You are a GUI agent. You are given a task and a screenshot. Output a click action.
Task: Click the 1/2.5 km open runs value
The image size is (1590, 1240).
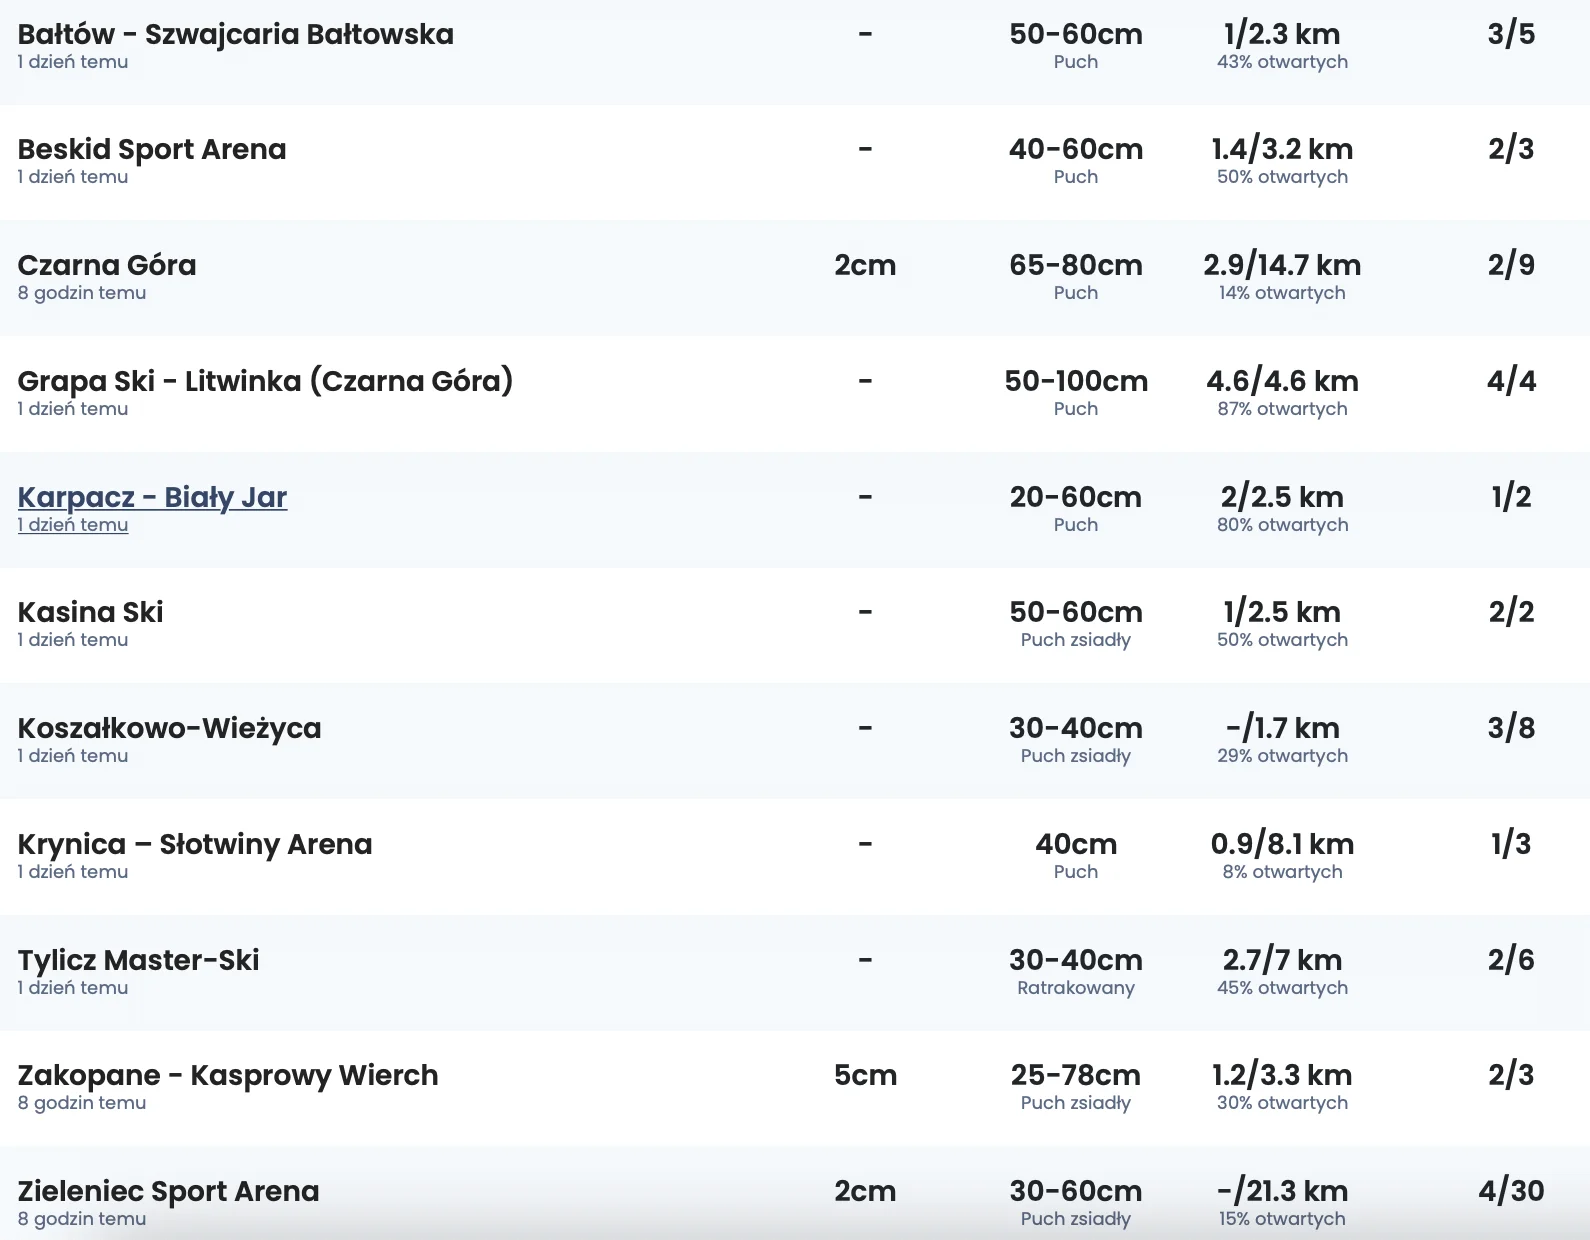(x=1282, y=612)
